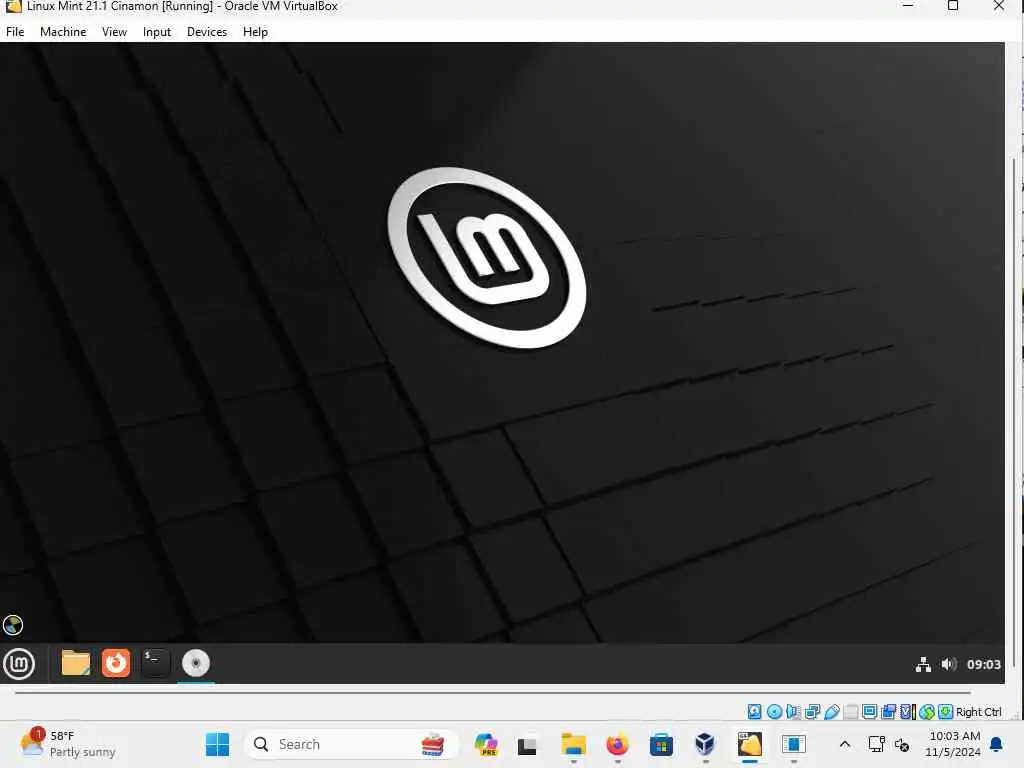Open the Mint panel clock showing 09:03
Viewport: 1024px width, 768px height.
coord(984,665)
